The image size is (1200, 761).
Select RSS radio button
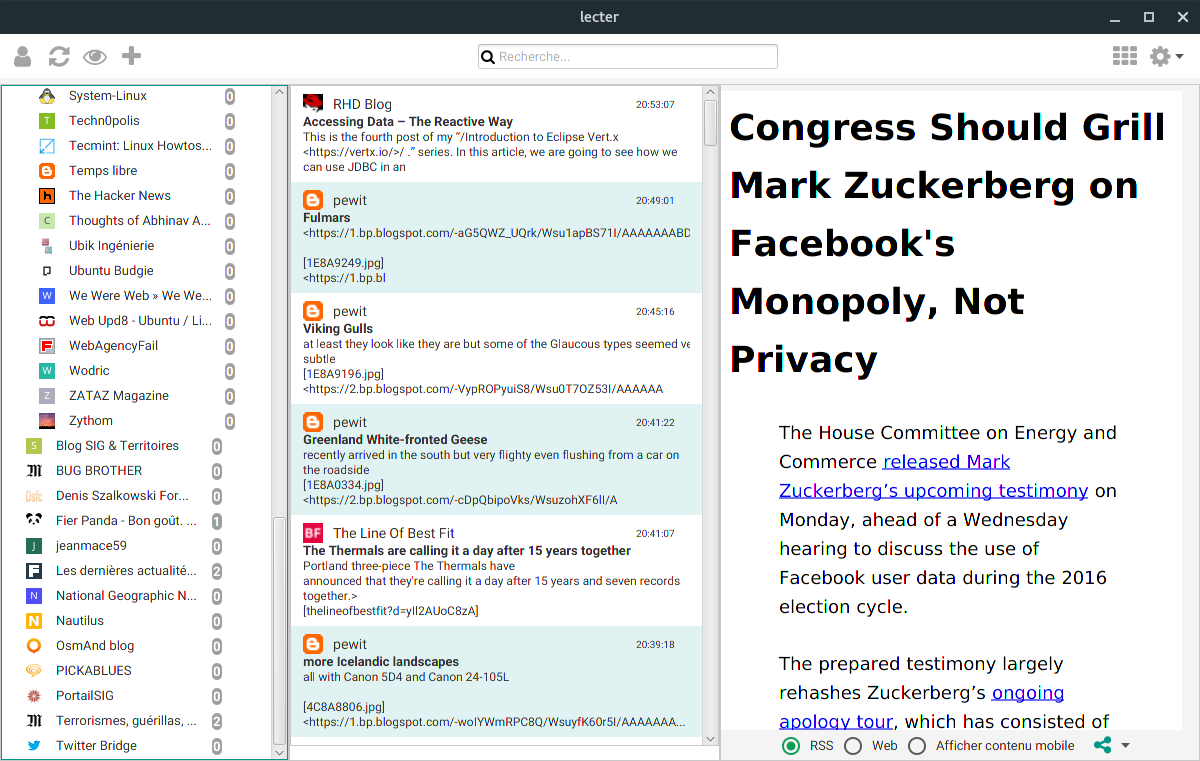[792, 746]
